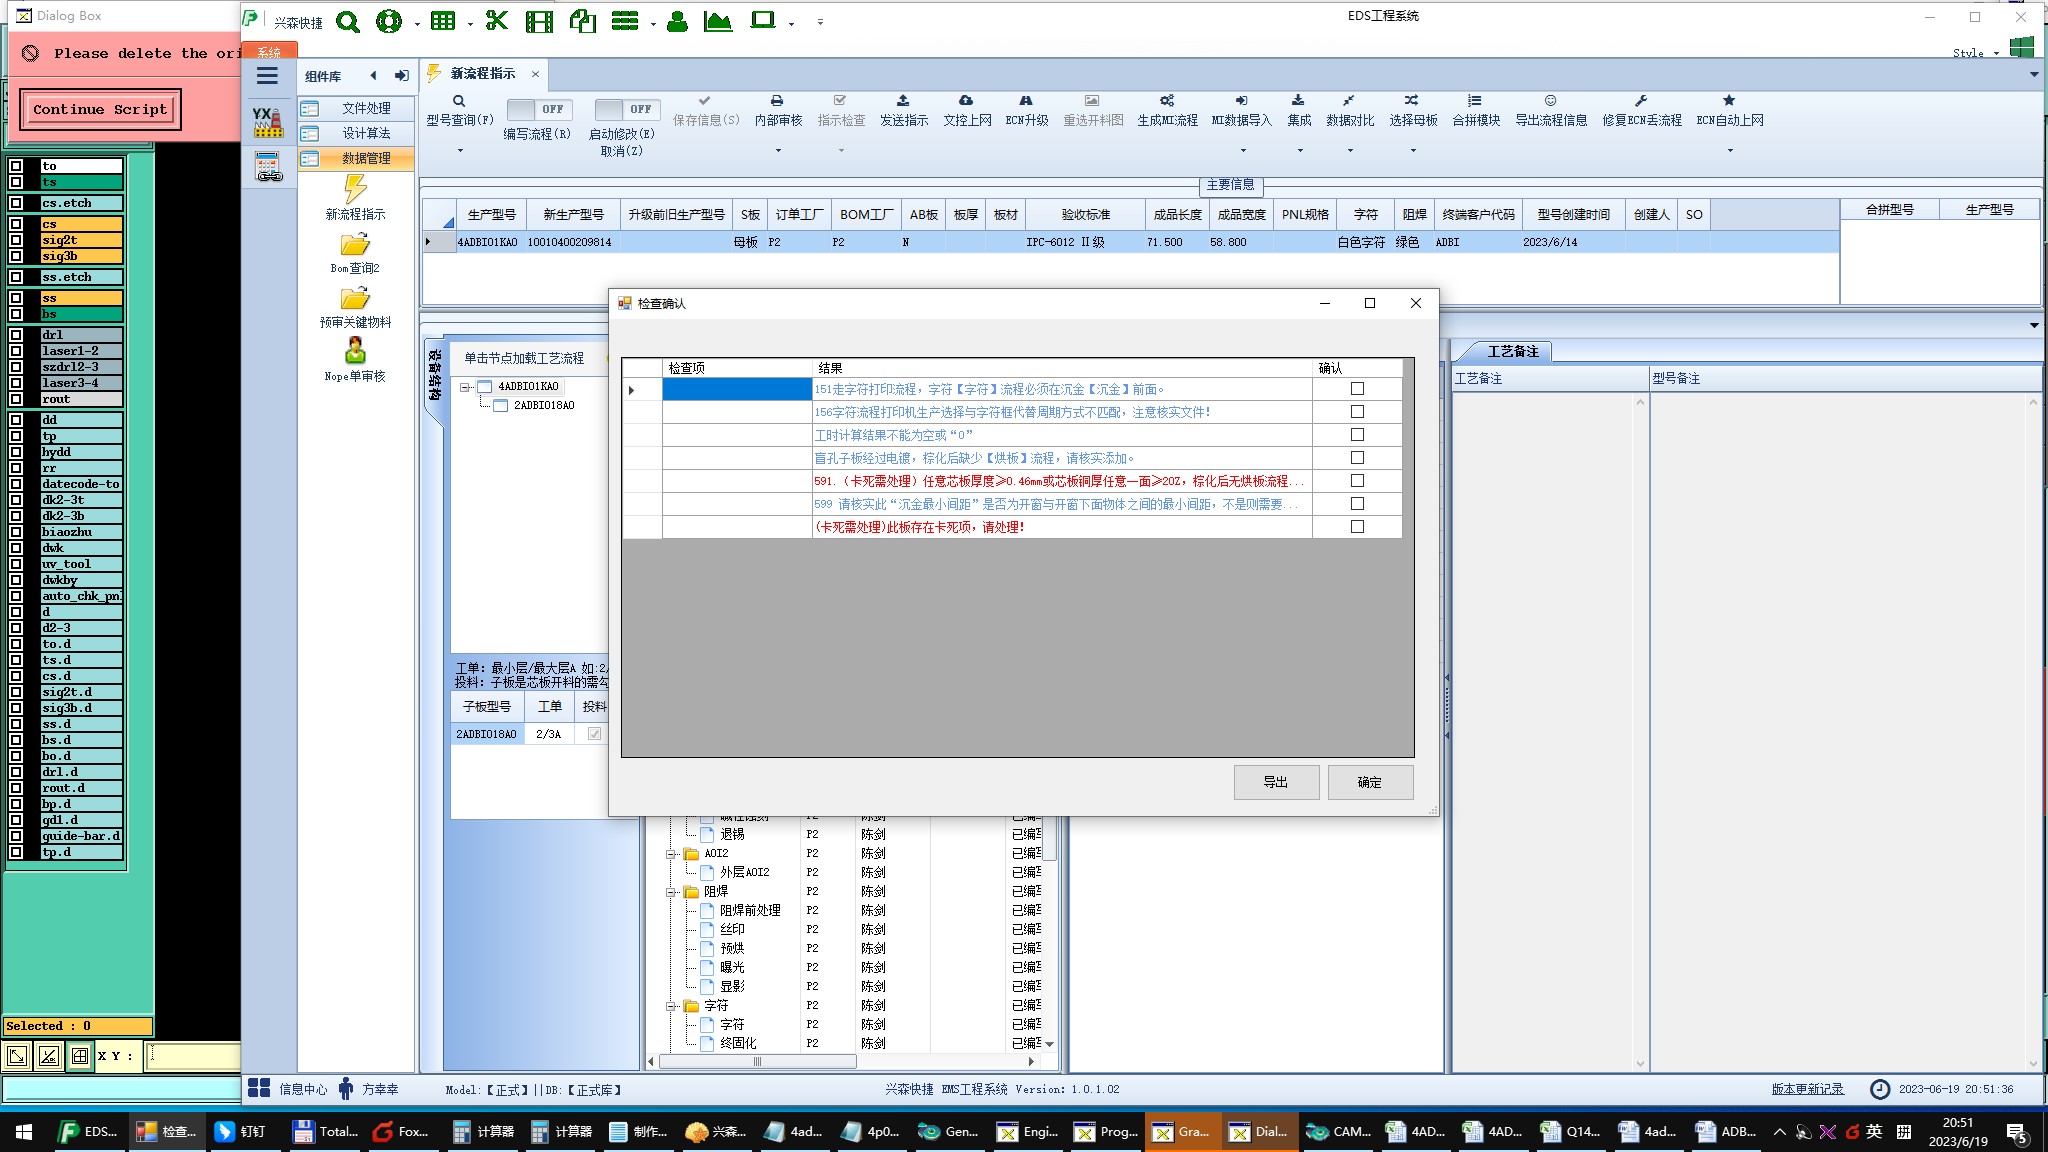Open dropdown arrow under 型号查询
Screen dimensions: 2048x1152
(x=460, y=151)
